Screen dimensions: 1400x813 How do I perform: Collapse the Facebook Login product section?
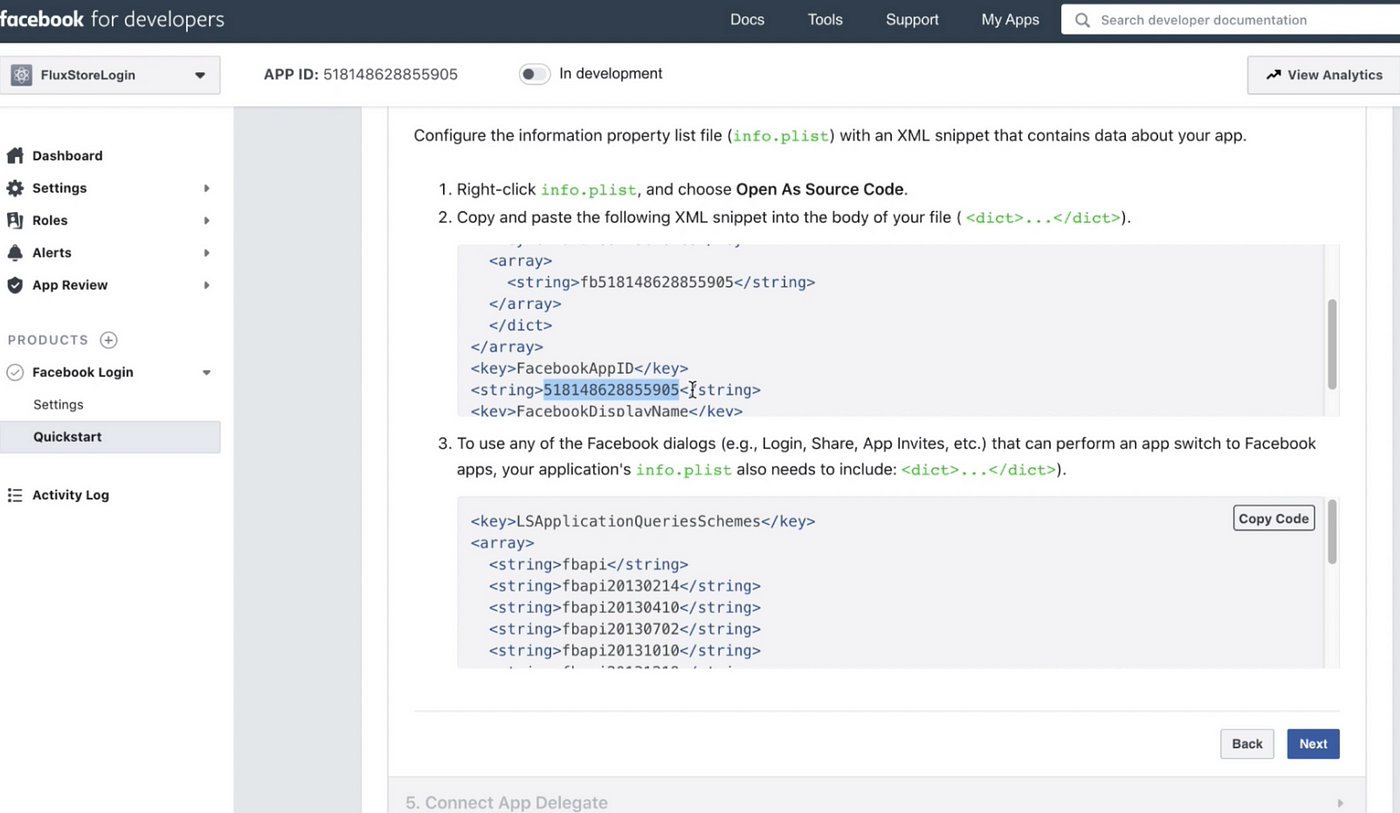[207, 373]
